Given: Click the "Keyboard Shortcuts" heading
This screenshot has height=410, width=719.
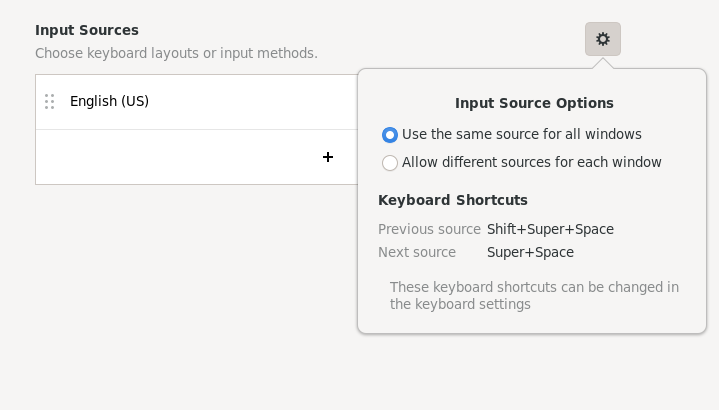Looking at the screenshot, I should [x=453, y=200].
